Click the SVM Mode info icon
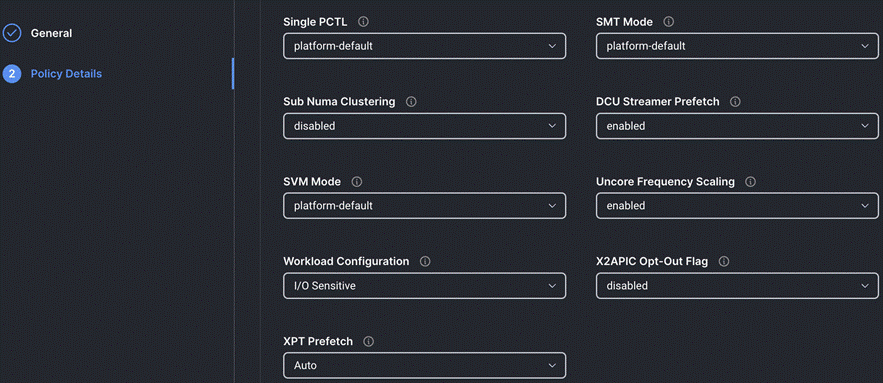This screenshot has width=883, height=383. coord(356,182)
